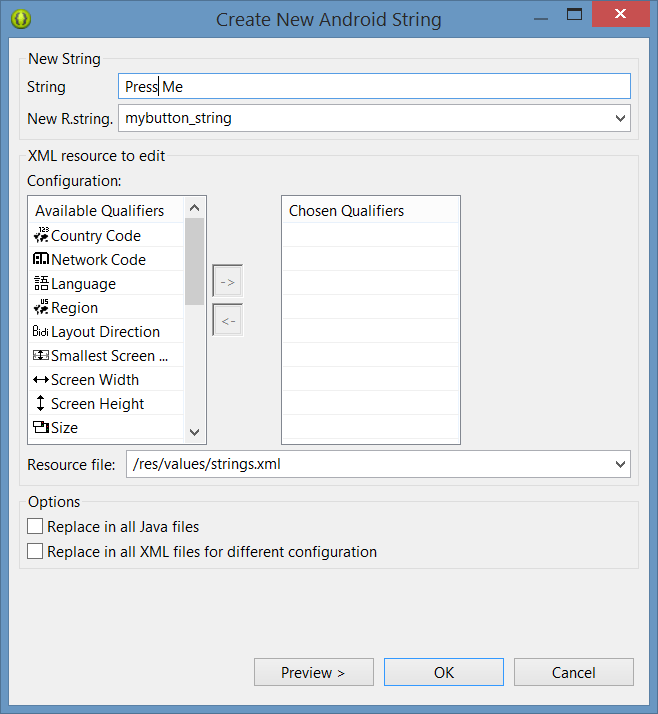Click into the String text field

point(374,86)
